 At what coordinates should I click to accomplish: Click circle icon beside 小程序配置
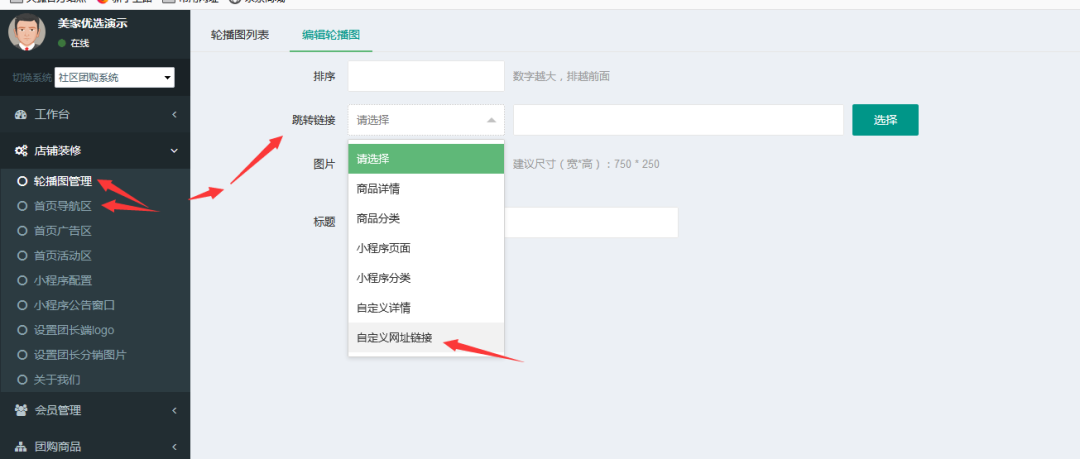point(22,281)
